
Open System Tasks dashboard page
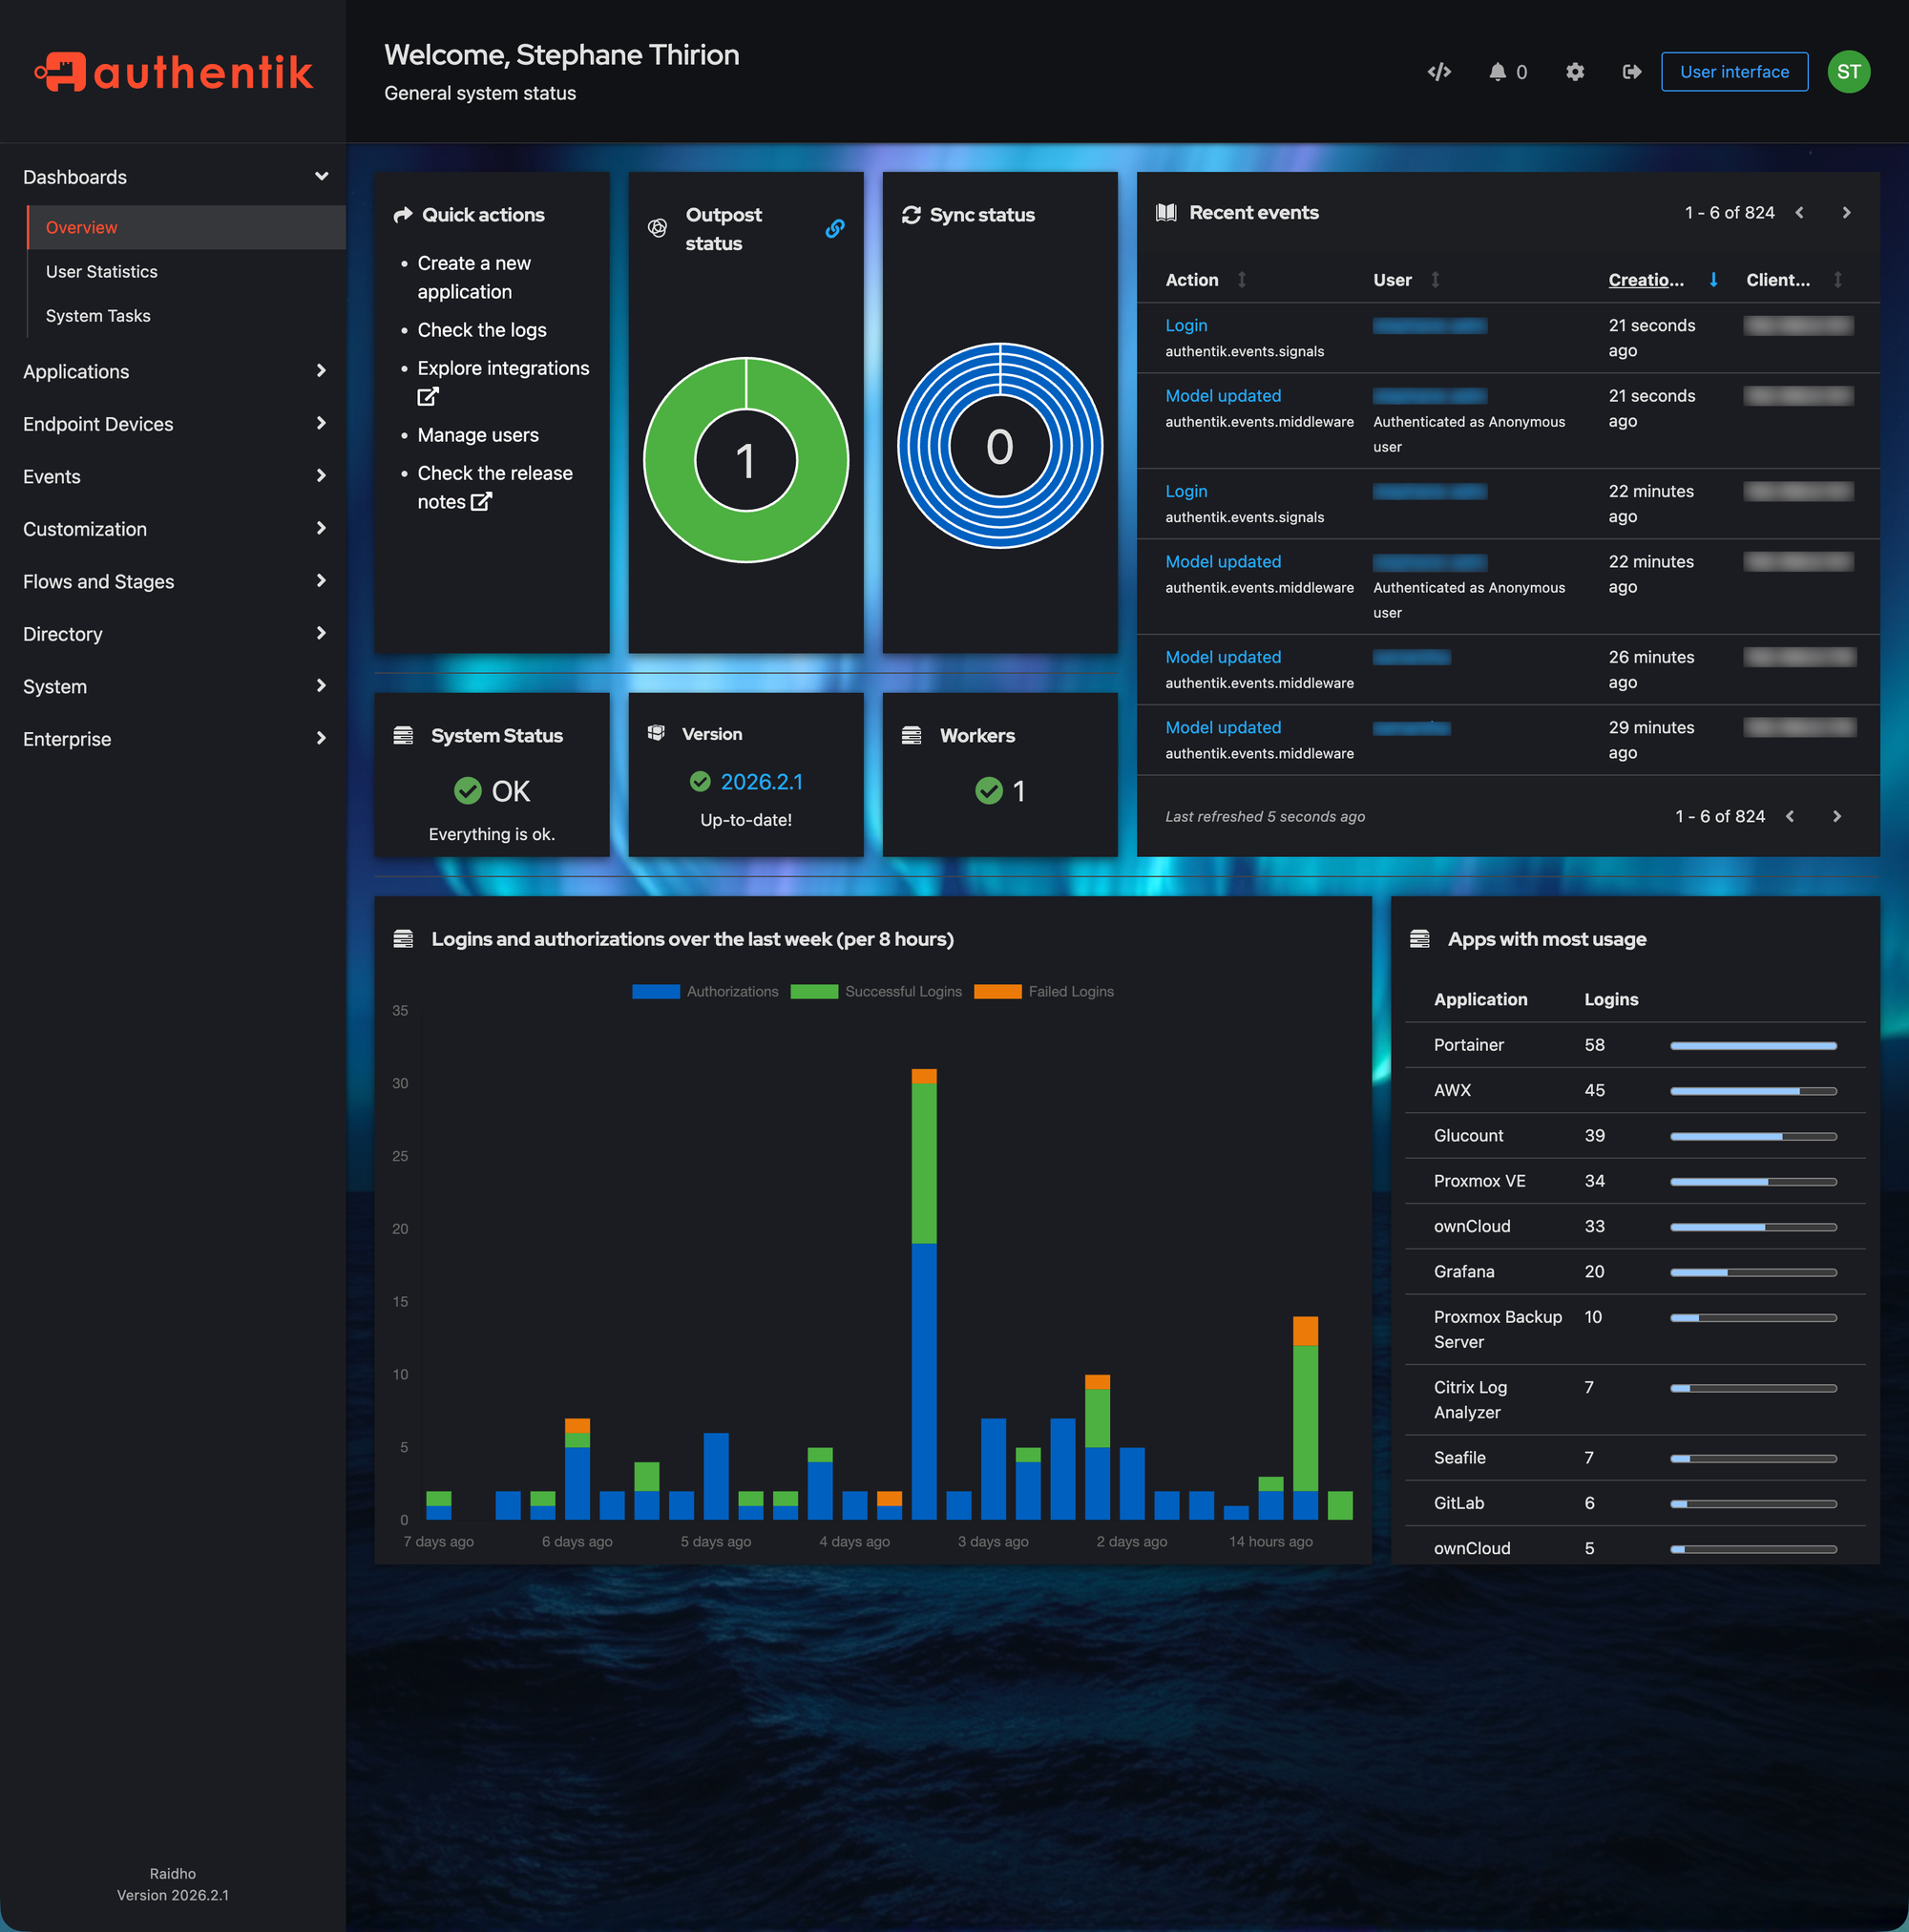click(x=98, y=316)
